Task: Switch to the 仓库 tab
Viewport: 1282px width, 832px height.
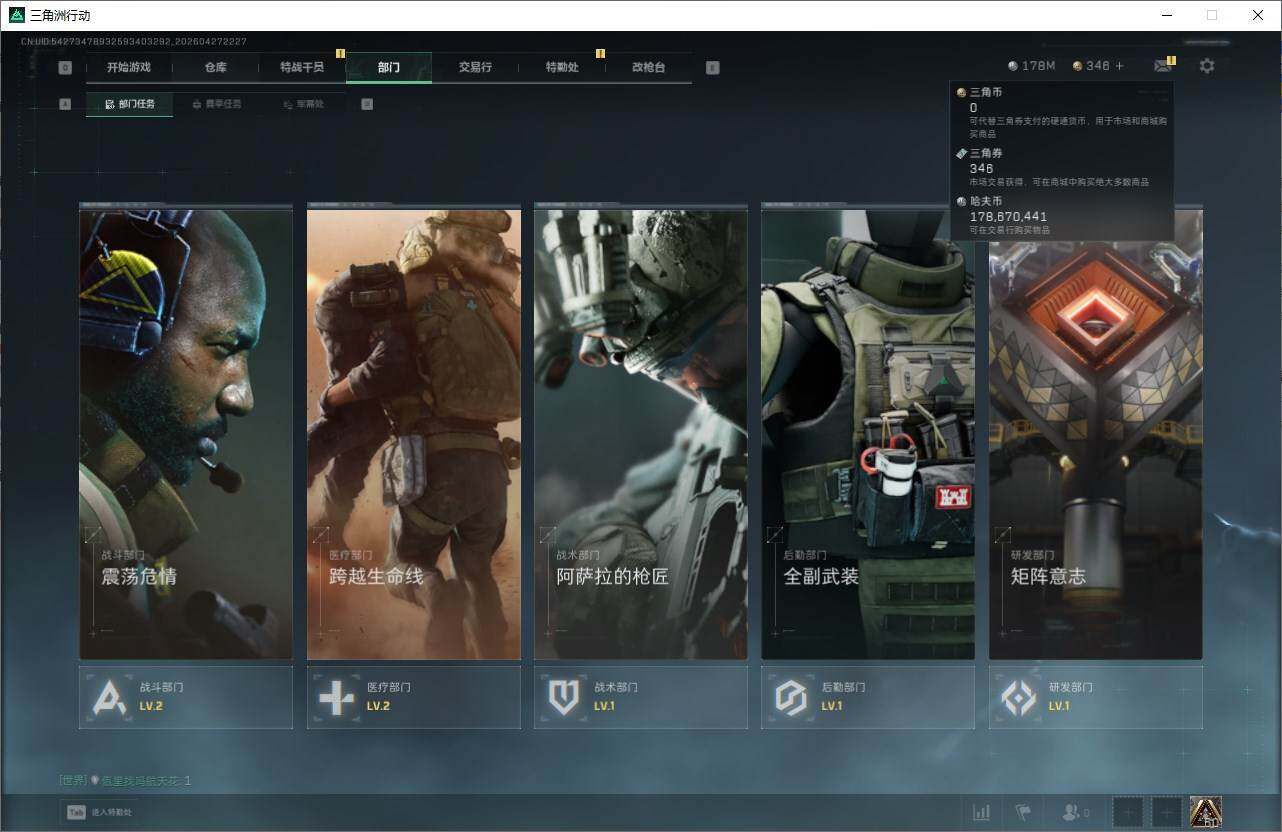Action: (216, 67)
